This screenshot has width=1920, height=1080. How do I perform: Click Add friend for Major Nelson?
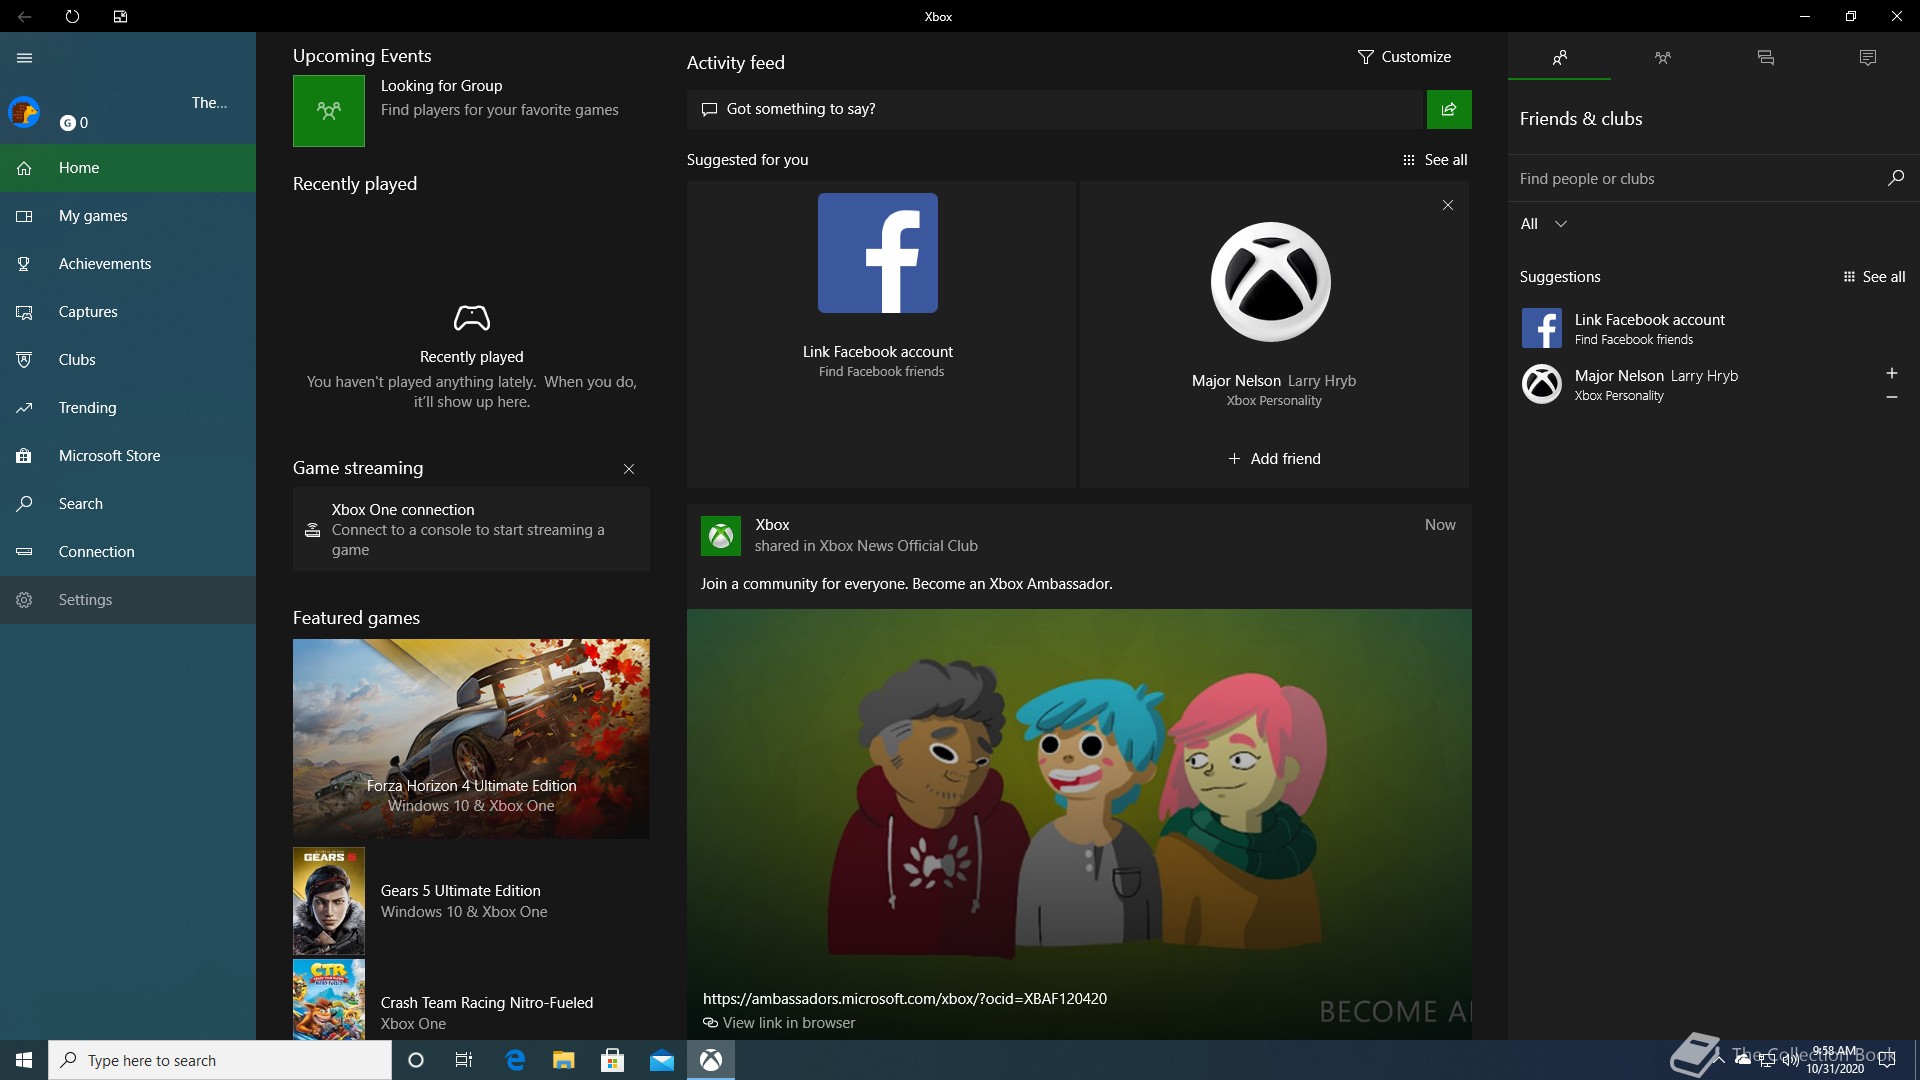pos(1274,459)
